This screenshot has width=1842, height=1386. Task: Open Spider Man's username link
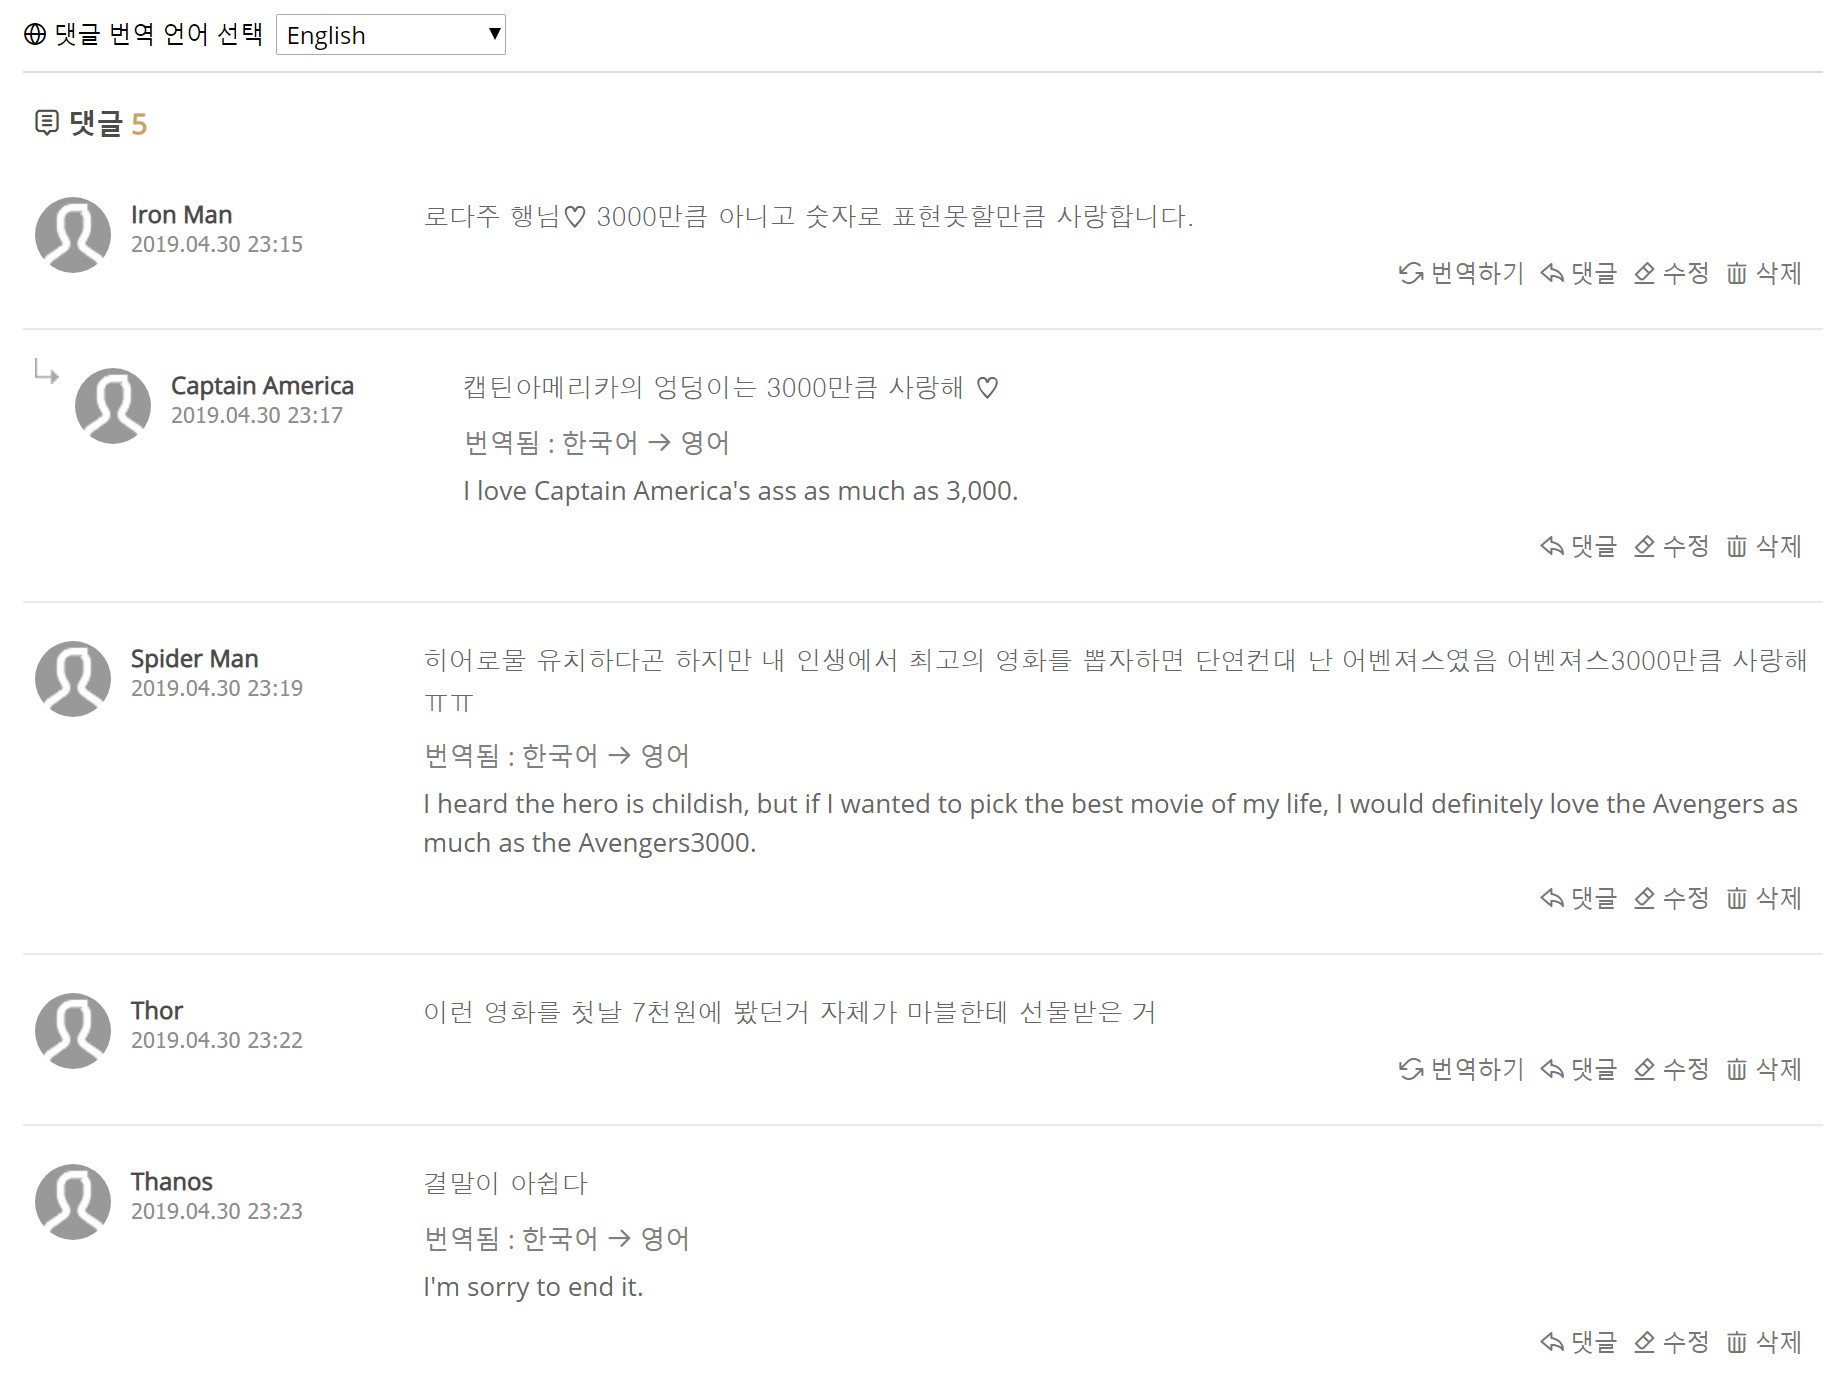pyautogui.click(x=195, y=659)
